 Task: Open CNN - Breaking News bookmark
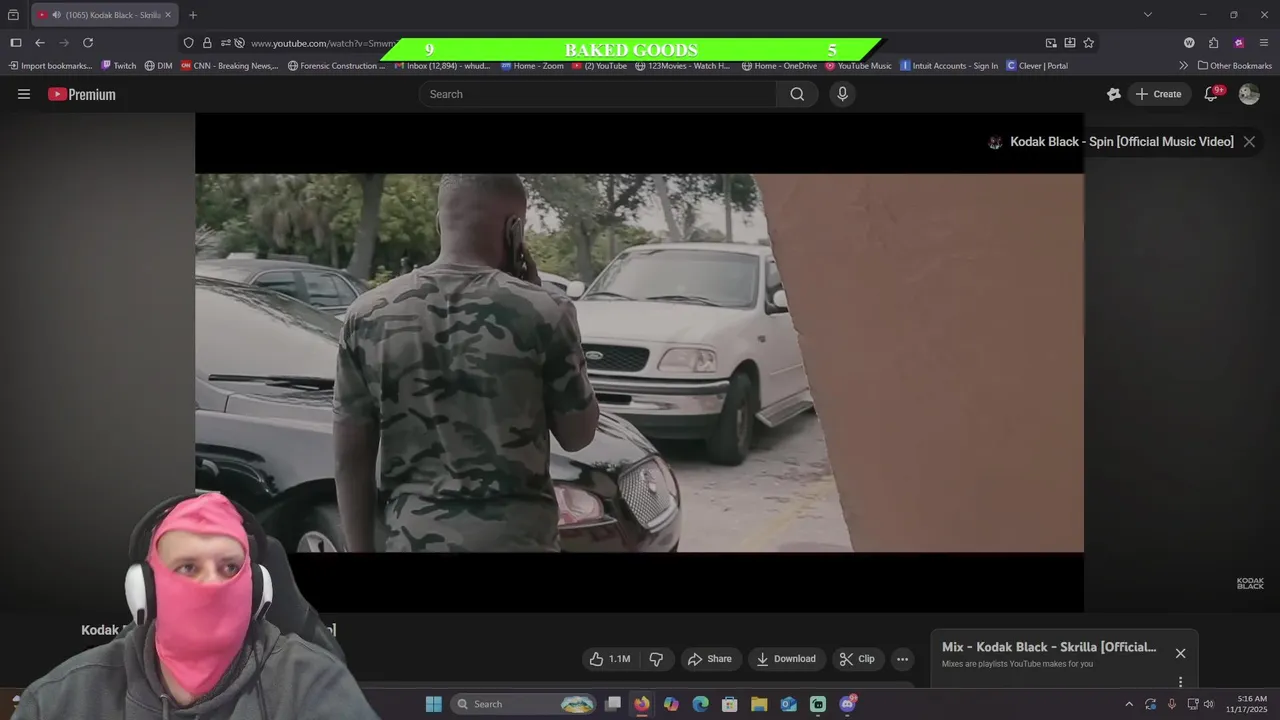[230, 66]
